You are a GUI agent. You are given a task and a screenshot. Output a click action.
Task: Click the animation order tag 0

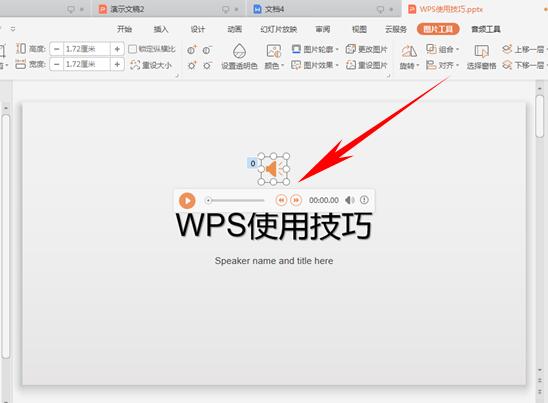point(253,163)
